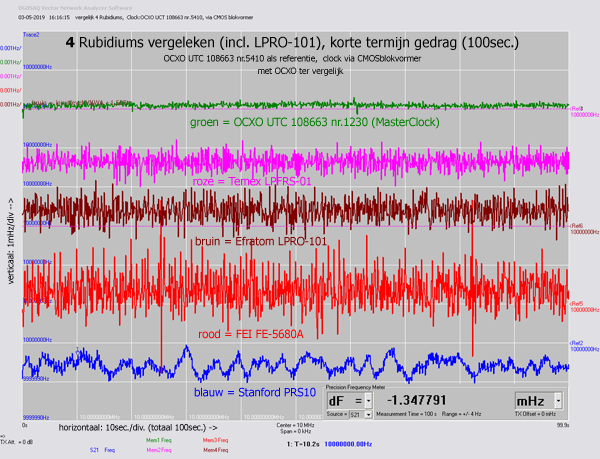Click the blue Ref2 marker at right edge

[577, 343]
